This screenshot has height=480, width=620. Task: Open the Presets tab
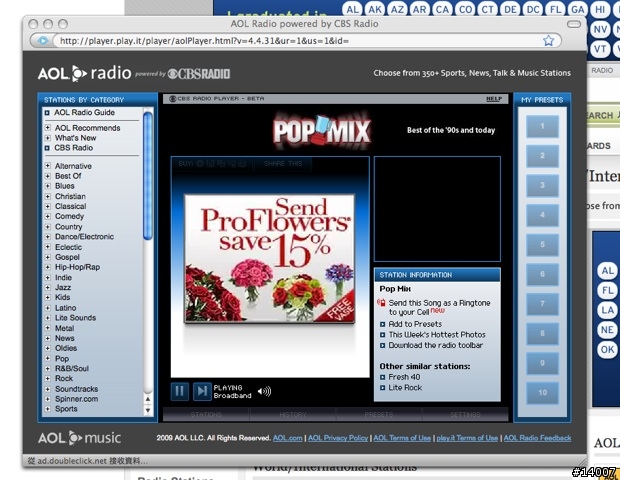click(379, 414)
